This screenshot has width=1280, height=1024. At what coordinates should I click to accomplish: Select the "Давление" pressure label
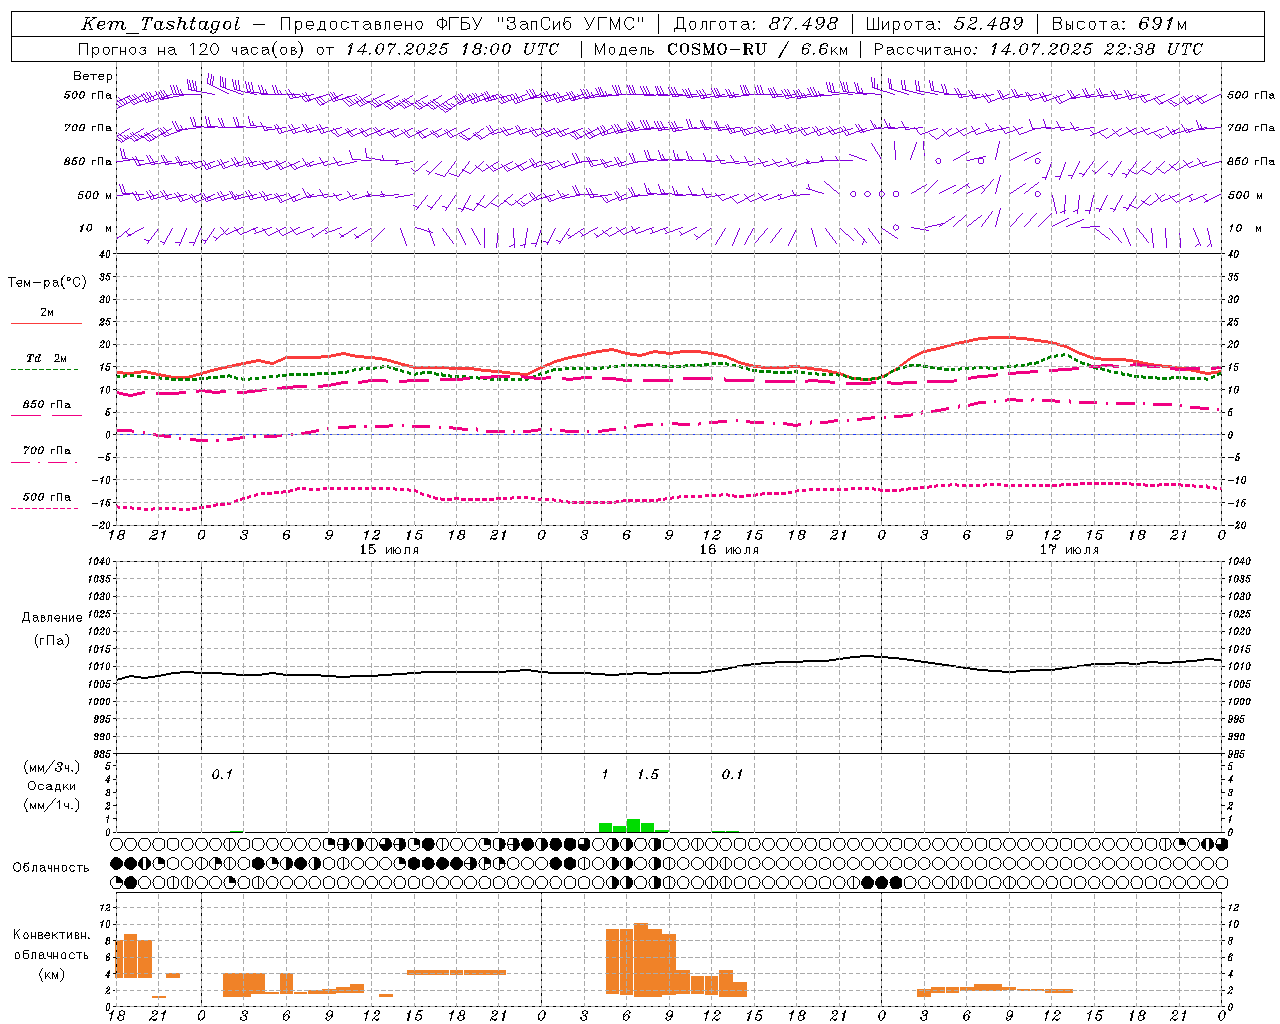(x=52, y=618)
